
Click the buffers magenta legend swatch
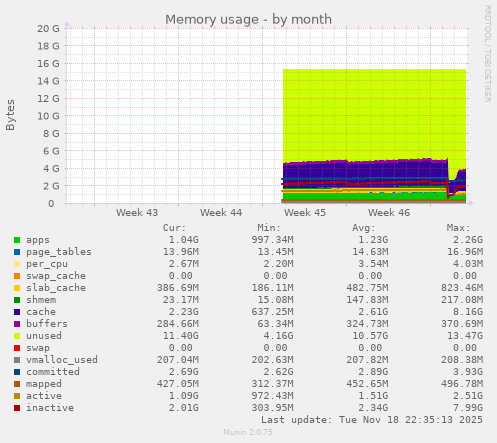(x=17, y=324)
